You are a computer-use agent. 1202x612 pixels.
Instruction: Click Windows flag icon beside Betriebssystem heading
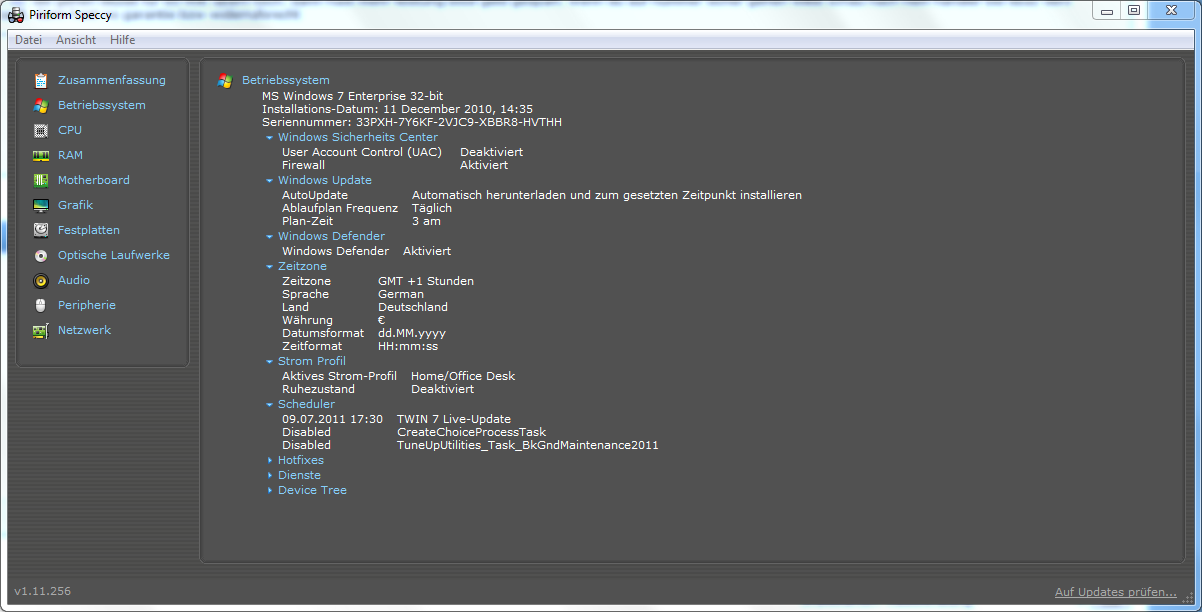click(x=225, y=80)
